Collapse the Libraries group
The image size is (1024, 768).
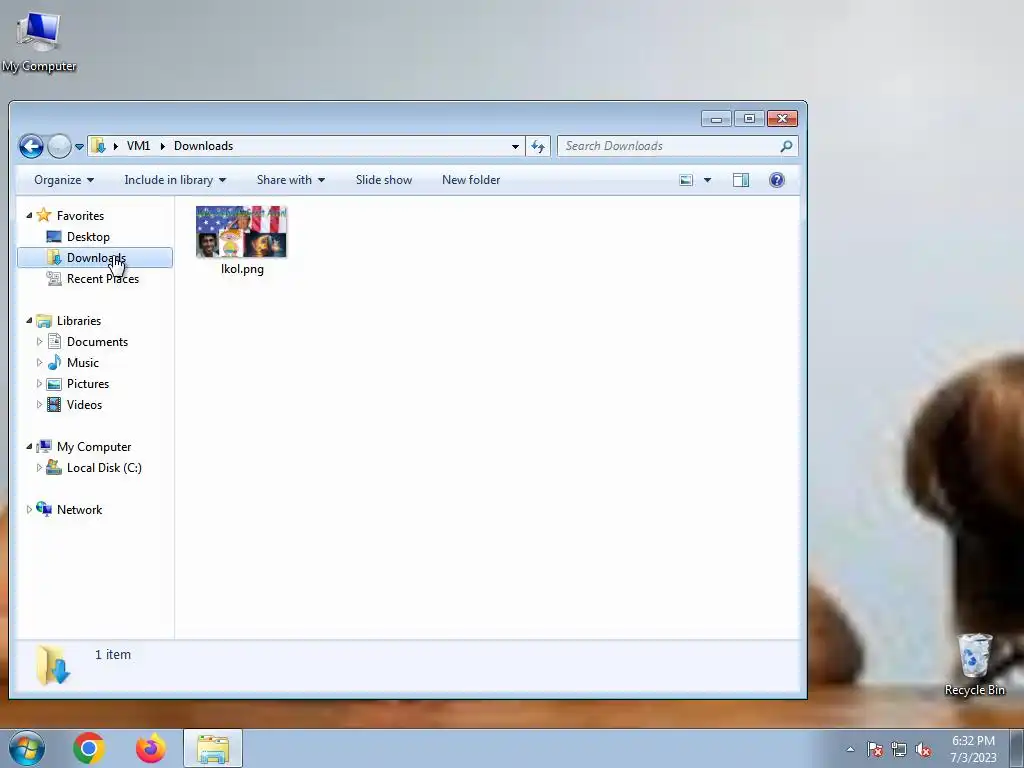29,320
